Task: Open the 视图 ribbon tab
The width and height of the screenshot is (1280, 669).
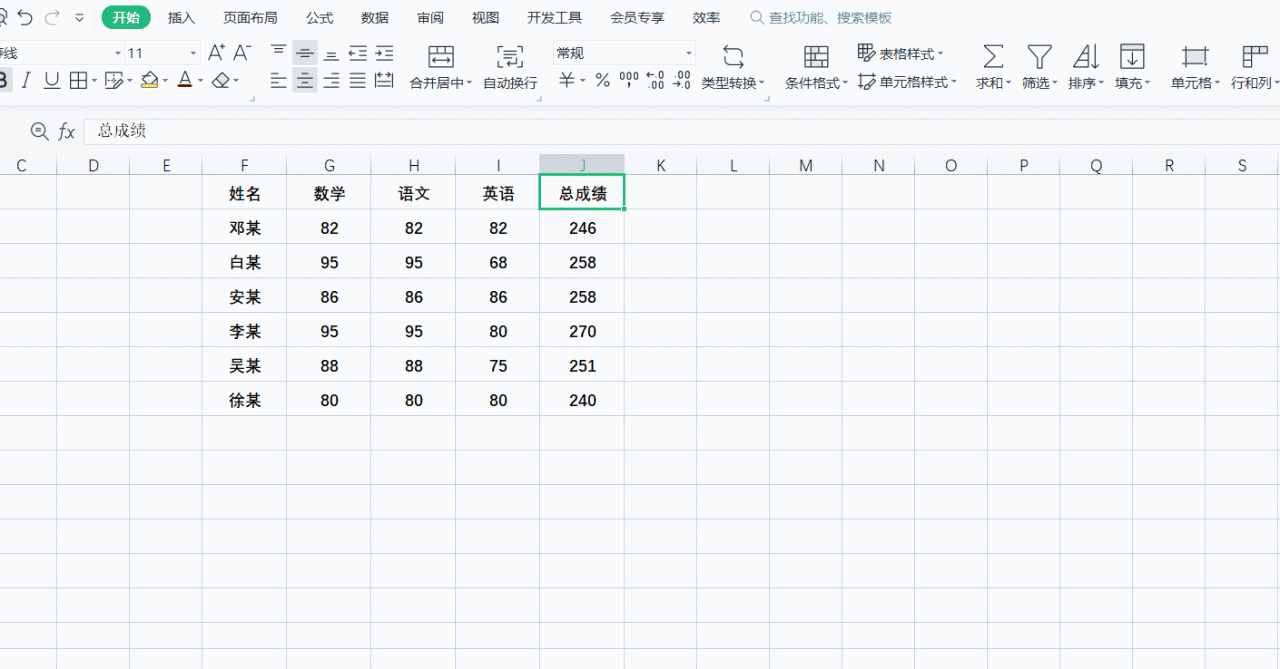Action: [485, 18]
